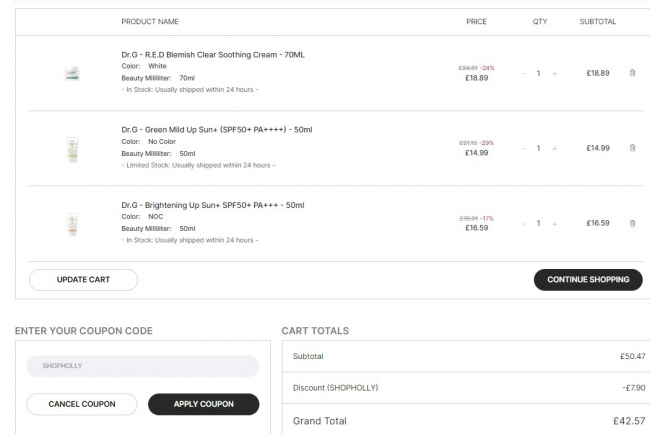
Task: Increase quantity of R.E.D Blemish Clear Cream
Action: tap(554, 73)
